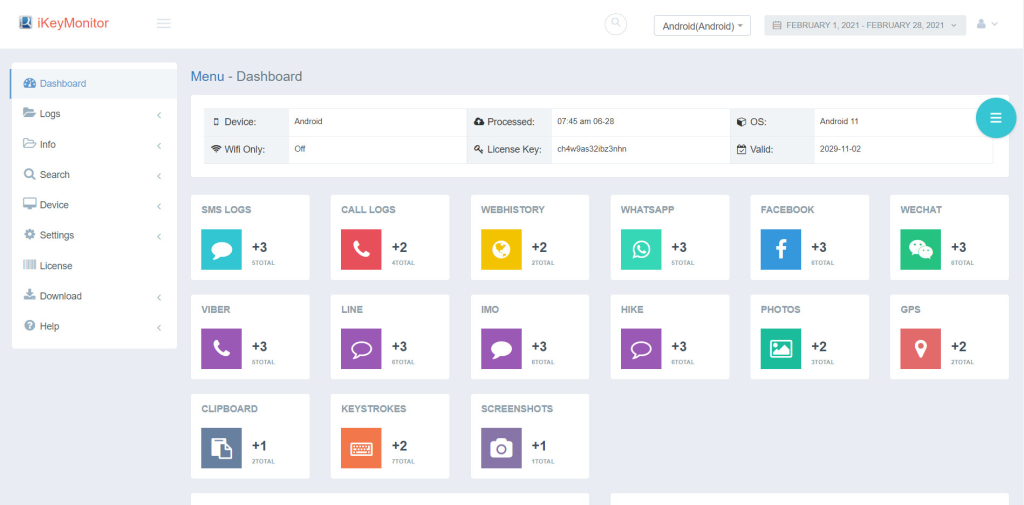Click the WhatsApp green icon
1024x505 pixels.
click(x=641, y=250)
